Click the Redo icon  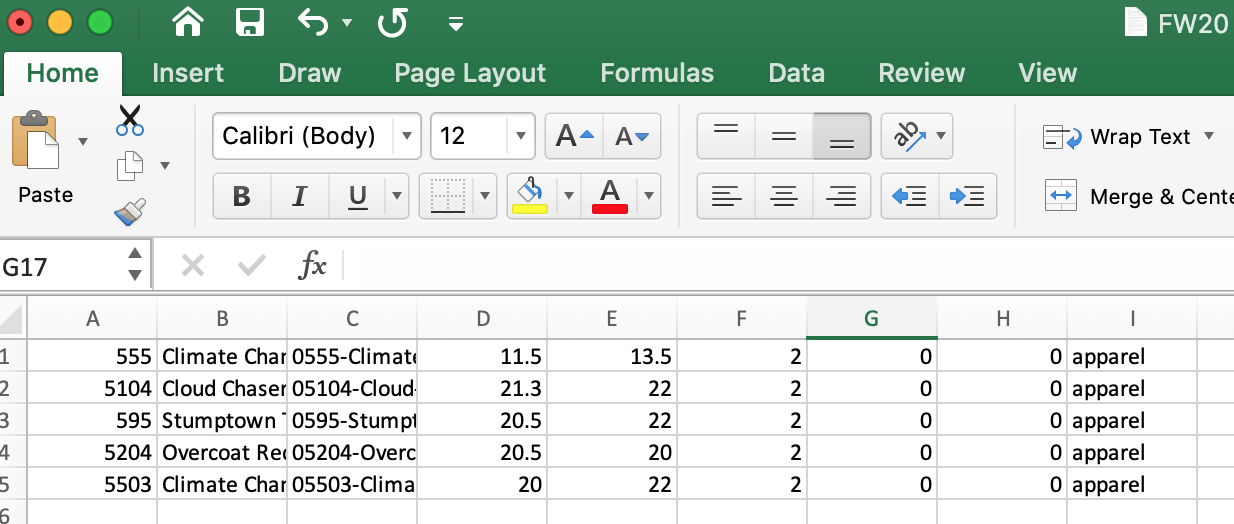click(x=392, y=22)
